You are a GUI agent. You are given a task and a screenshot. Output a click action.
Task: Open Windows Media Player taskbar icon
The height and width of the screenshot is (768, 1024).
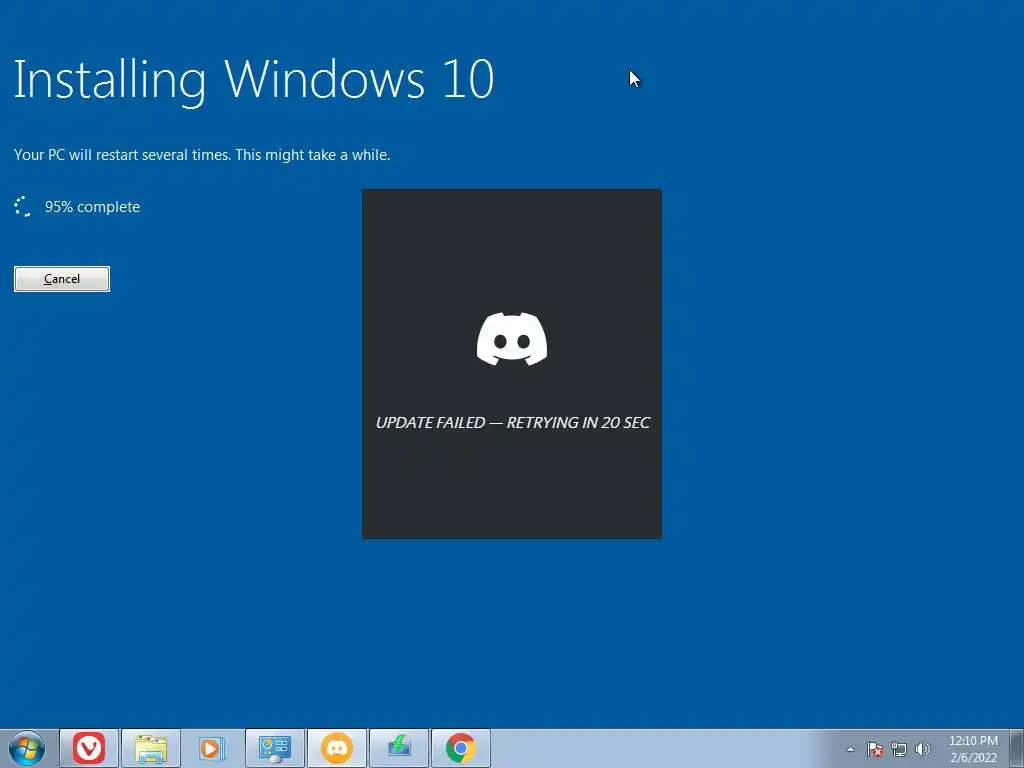[212, 748]
